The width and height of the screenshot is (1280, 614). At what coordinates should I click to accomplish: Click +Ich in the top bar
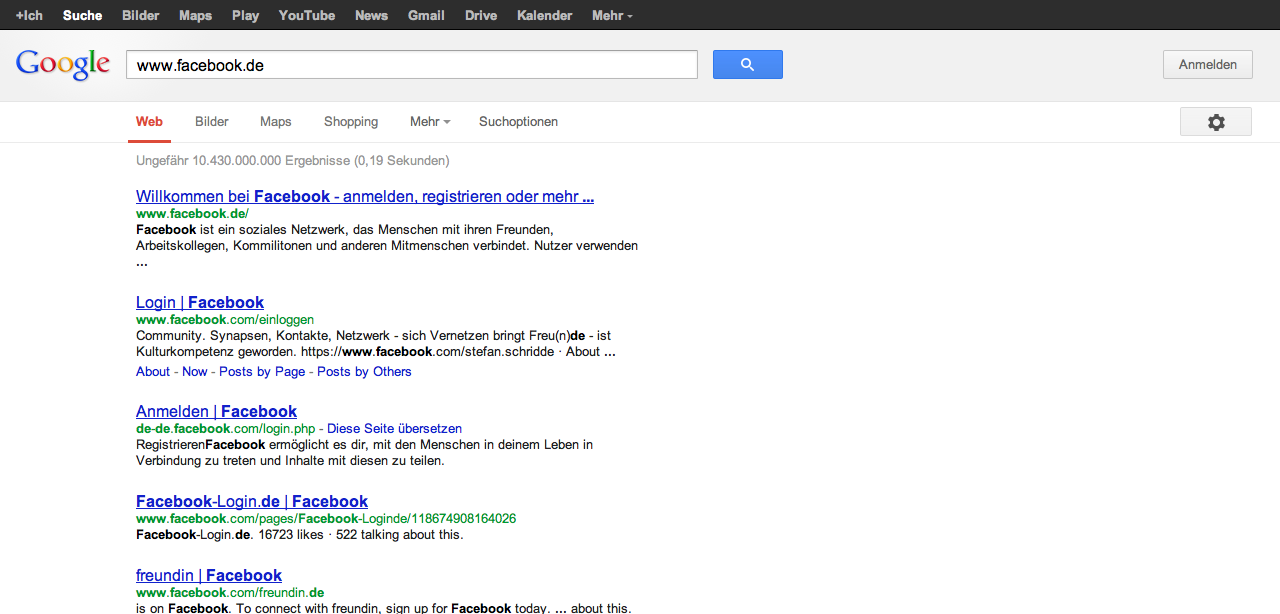coord(29,15)
